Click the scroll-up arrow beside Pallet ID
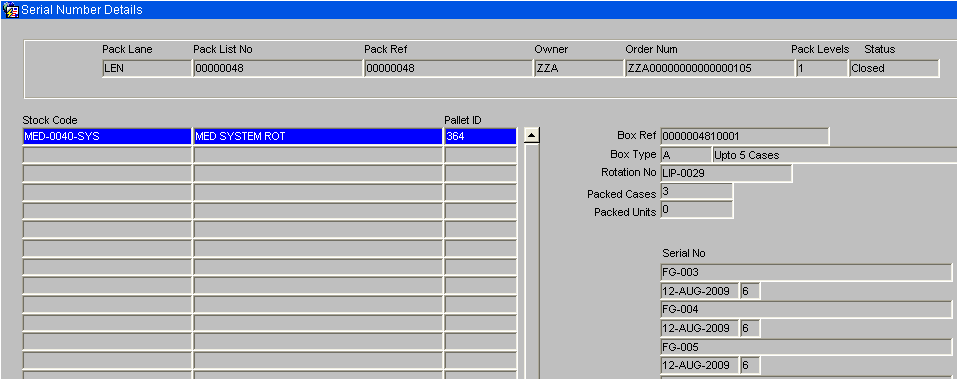 532,135
